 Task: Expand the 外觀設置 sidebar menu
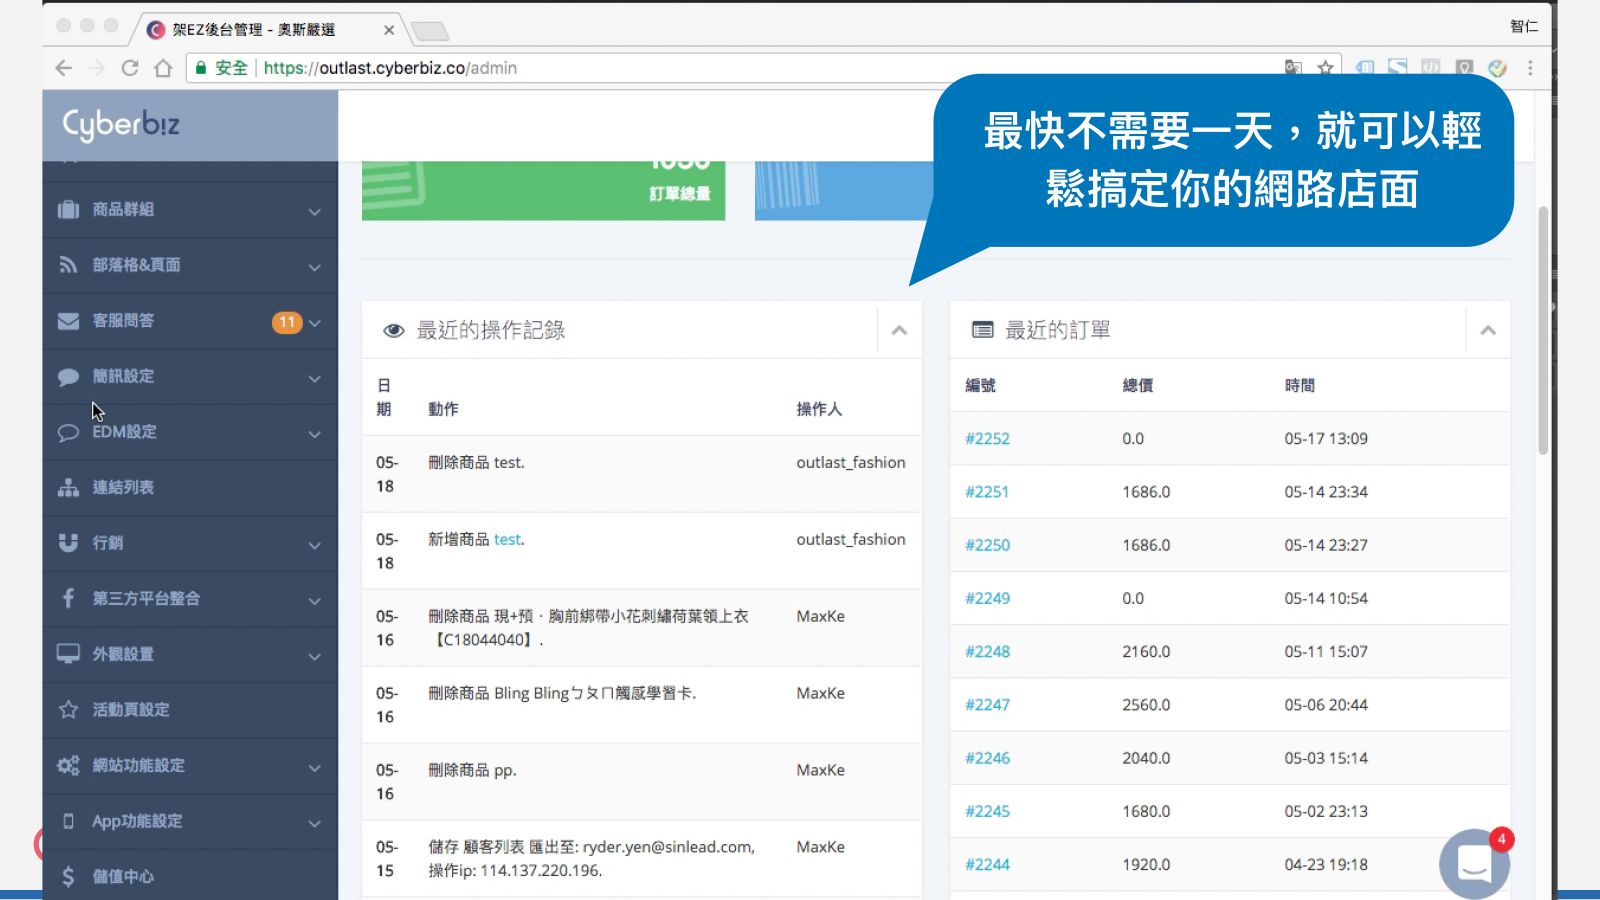(314, 656)
